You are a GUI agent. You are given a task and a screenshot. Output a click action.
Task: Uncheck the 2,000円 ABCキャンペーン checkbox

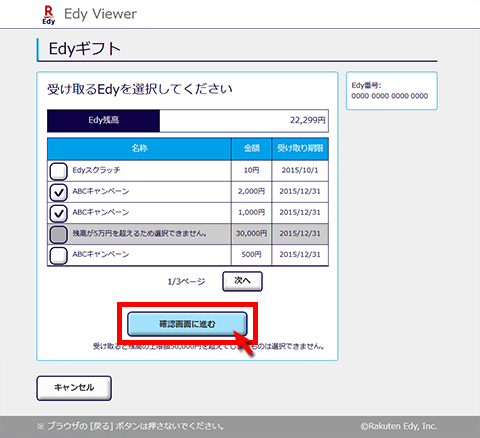click(x=58, y=192)
